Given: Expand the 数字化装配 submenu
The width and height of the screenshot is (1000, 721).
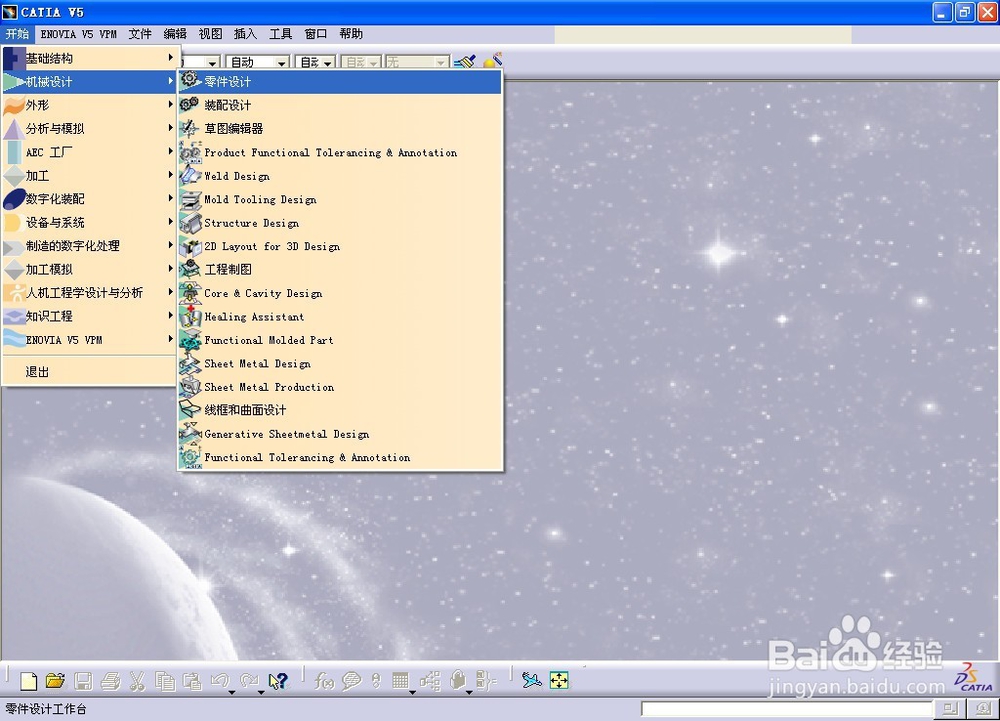Looking at the screenshot, I should [90, 199].
